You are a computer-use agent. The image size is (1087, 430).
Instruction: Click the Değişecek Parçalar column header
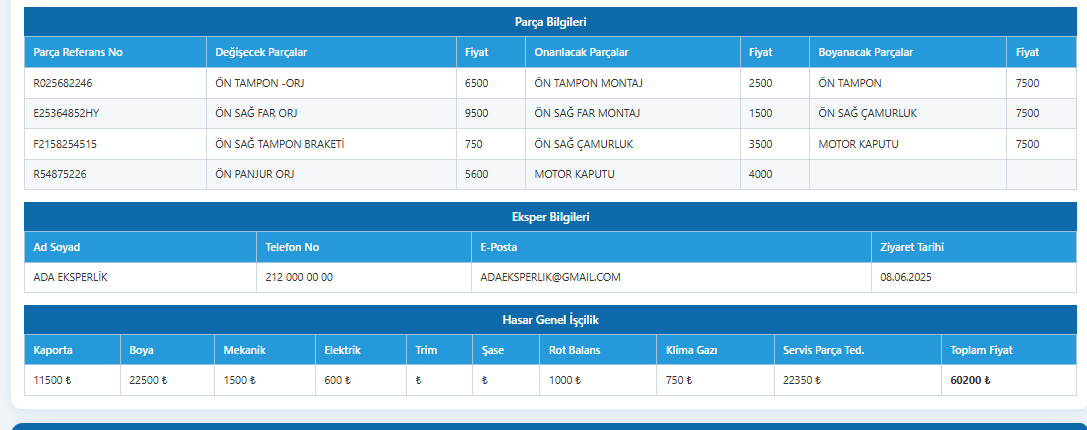click(x=261, y=52)
